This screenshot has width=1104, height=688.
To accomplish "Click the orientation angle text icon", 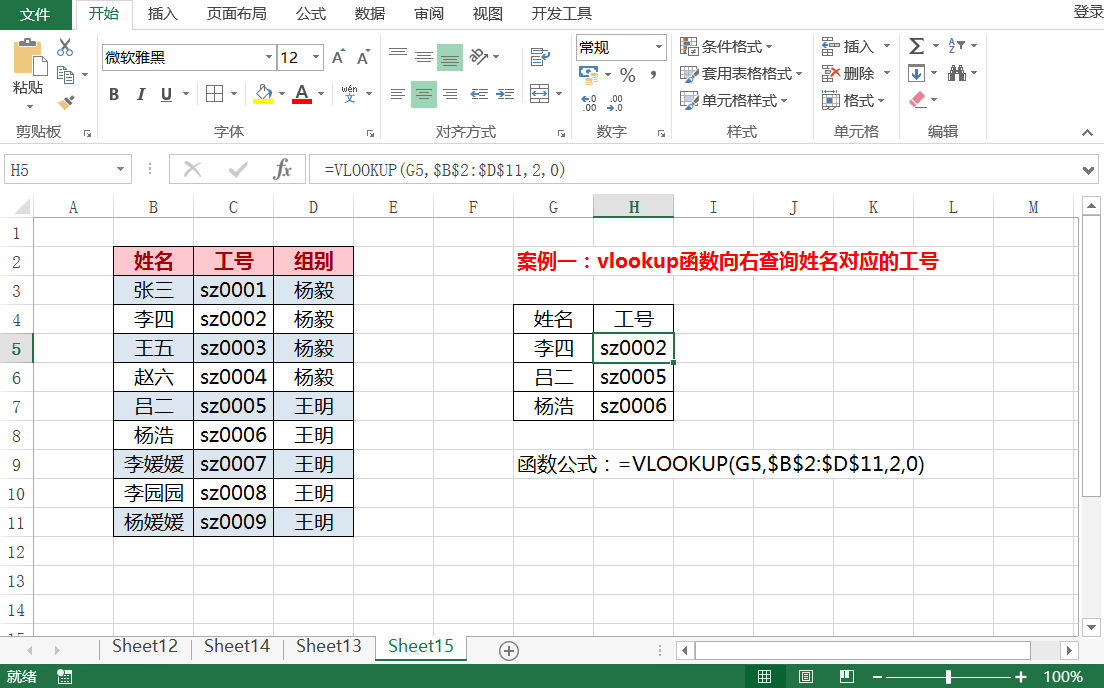I will [x=479, y=56].
